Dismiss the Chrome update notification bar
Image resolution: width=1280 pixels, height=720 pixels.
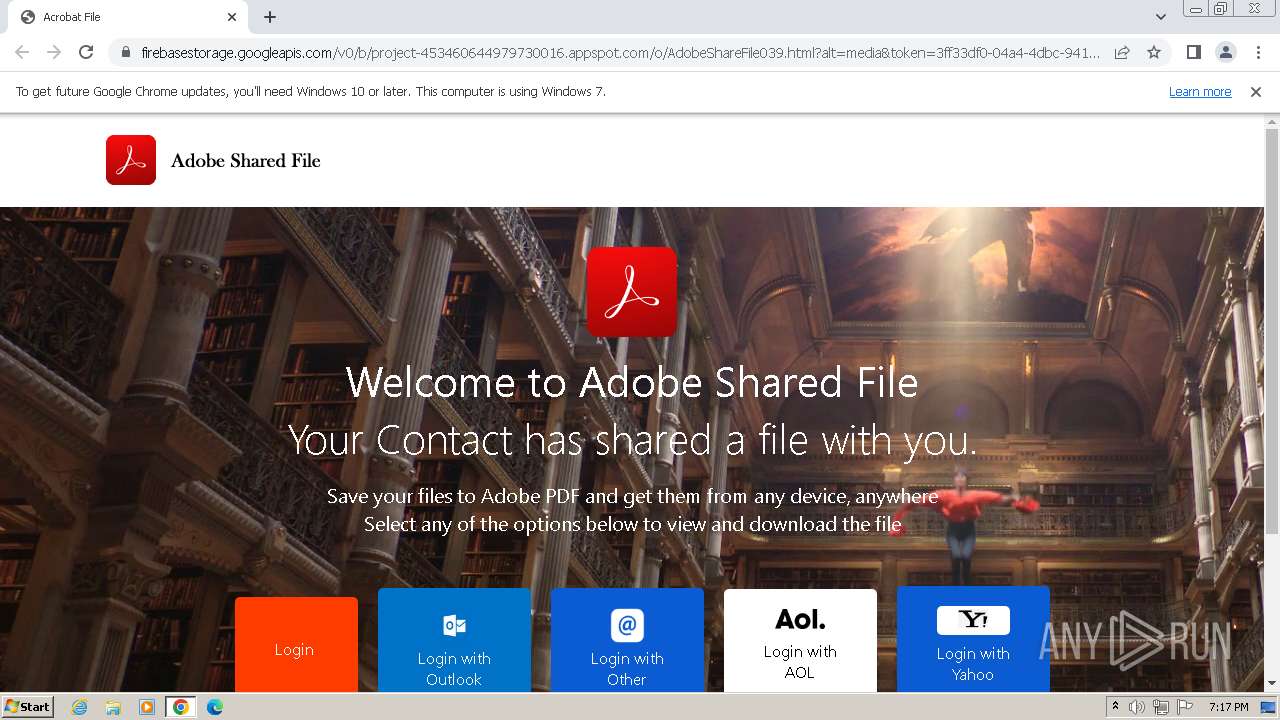[1256, 91]
